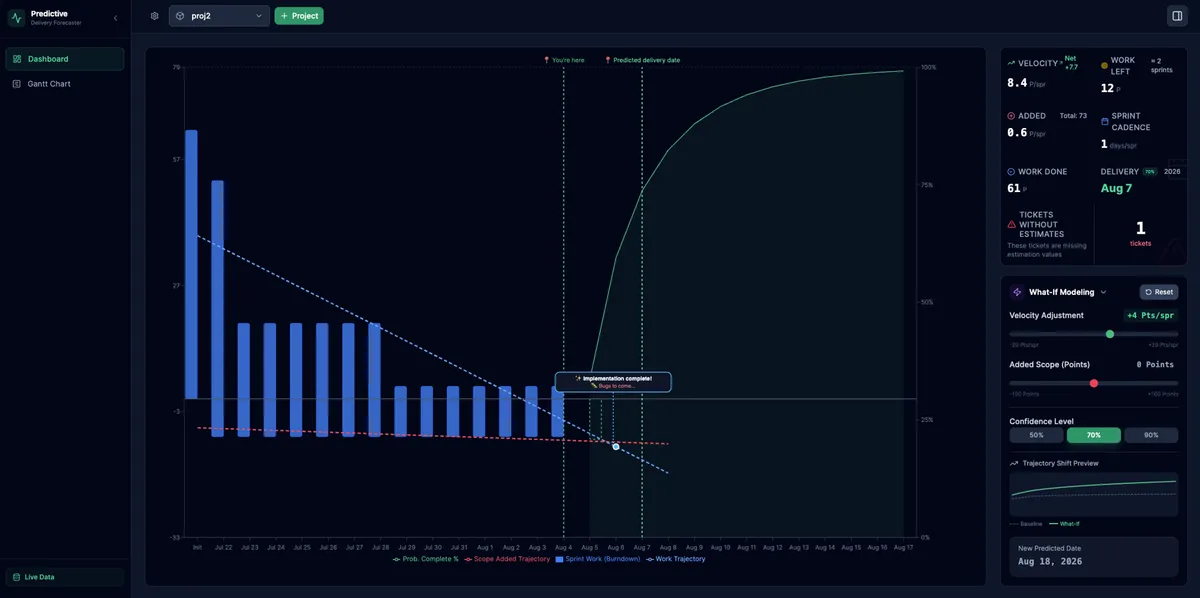
Task: Click the Live Data indicator
Action: (x=65, y=577)
